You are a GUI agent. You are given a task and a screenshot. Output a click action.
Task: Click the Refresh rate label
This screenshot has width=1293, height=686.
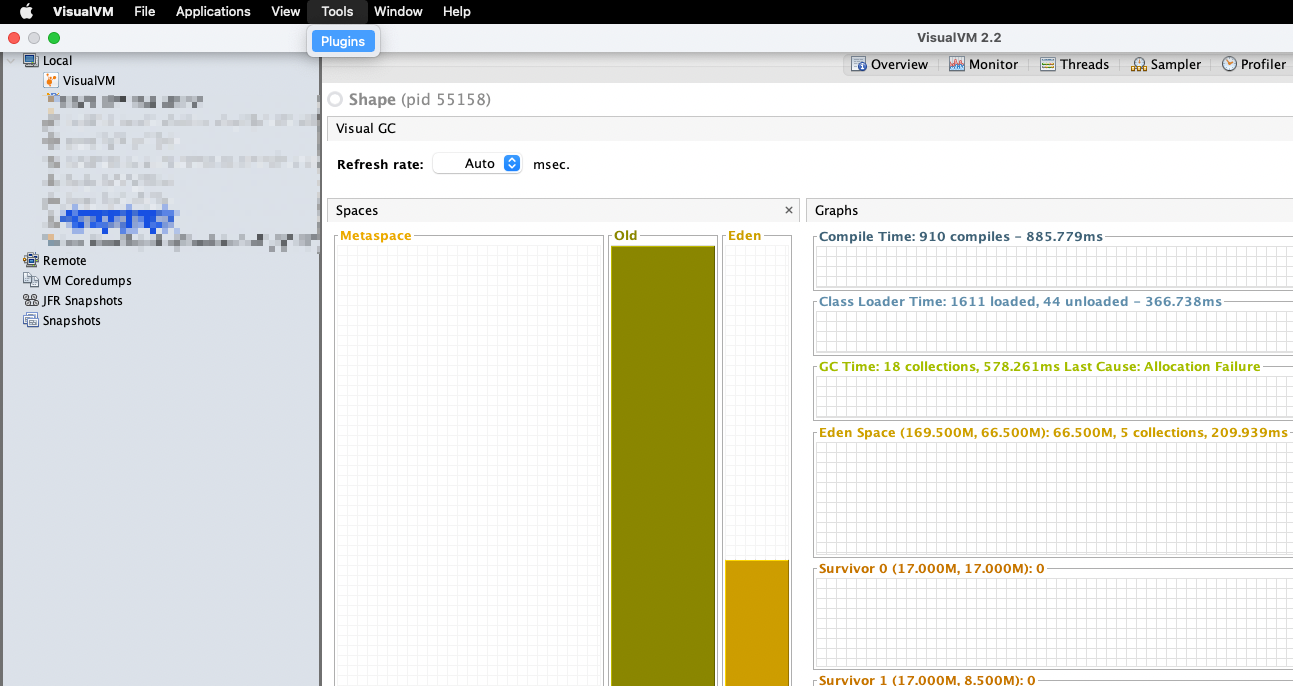pos(380,164)
